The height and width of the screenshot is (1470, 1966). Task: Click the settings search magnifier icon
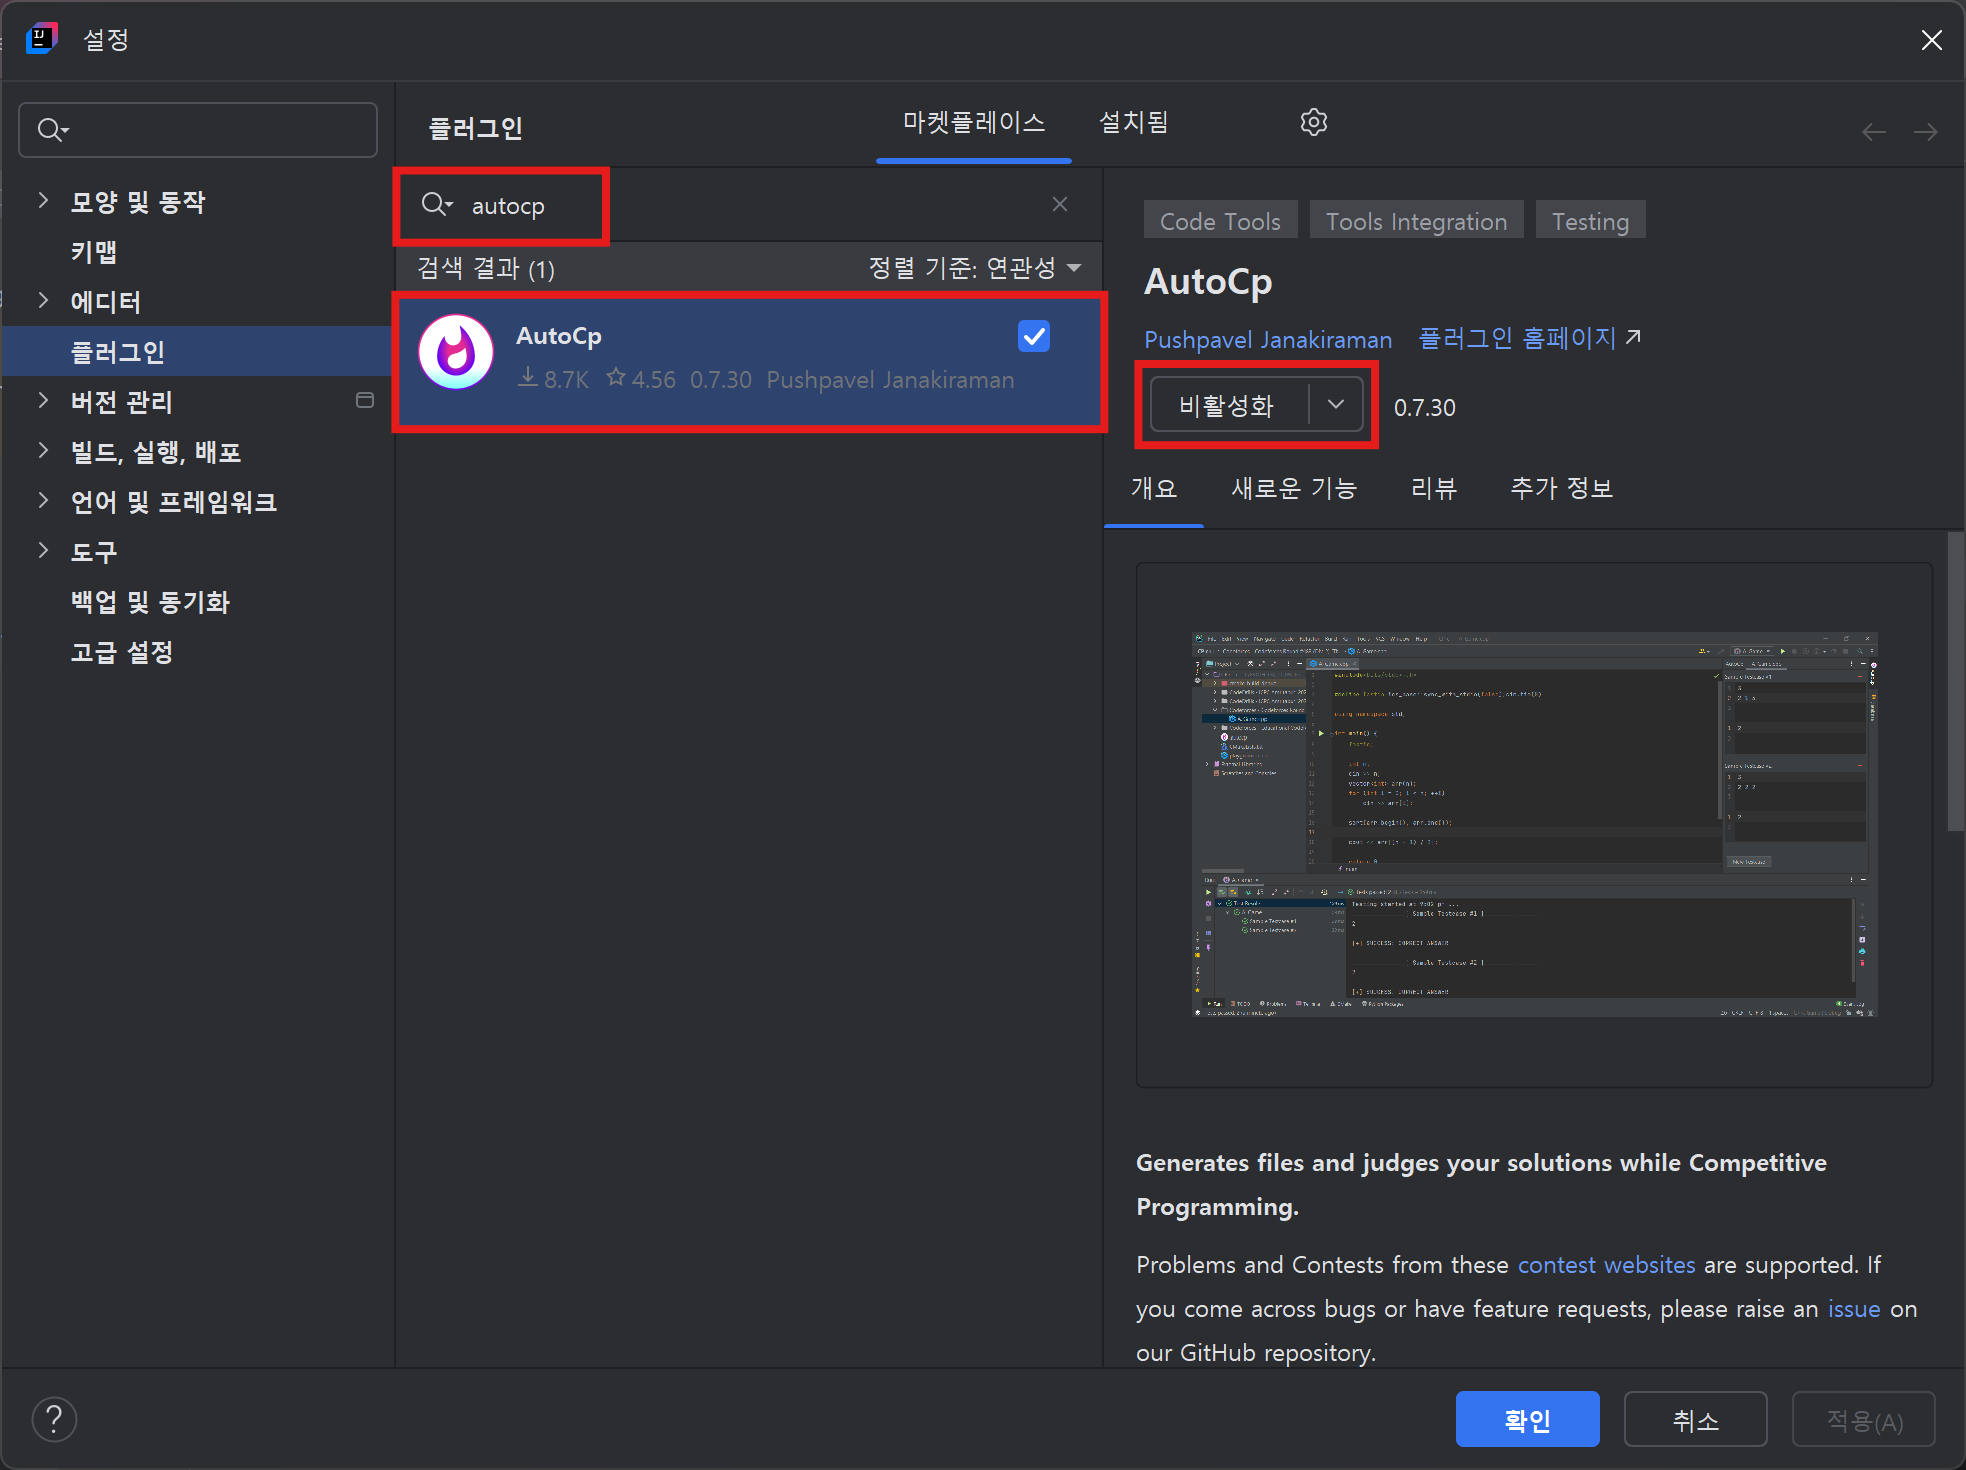point(52,129)
